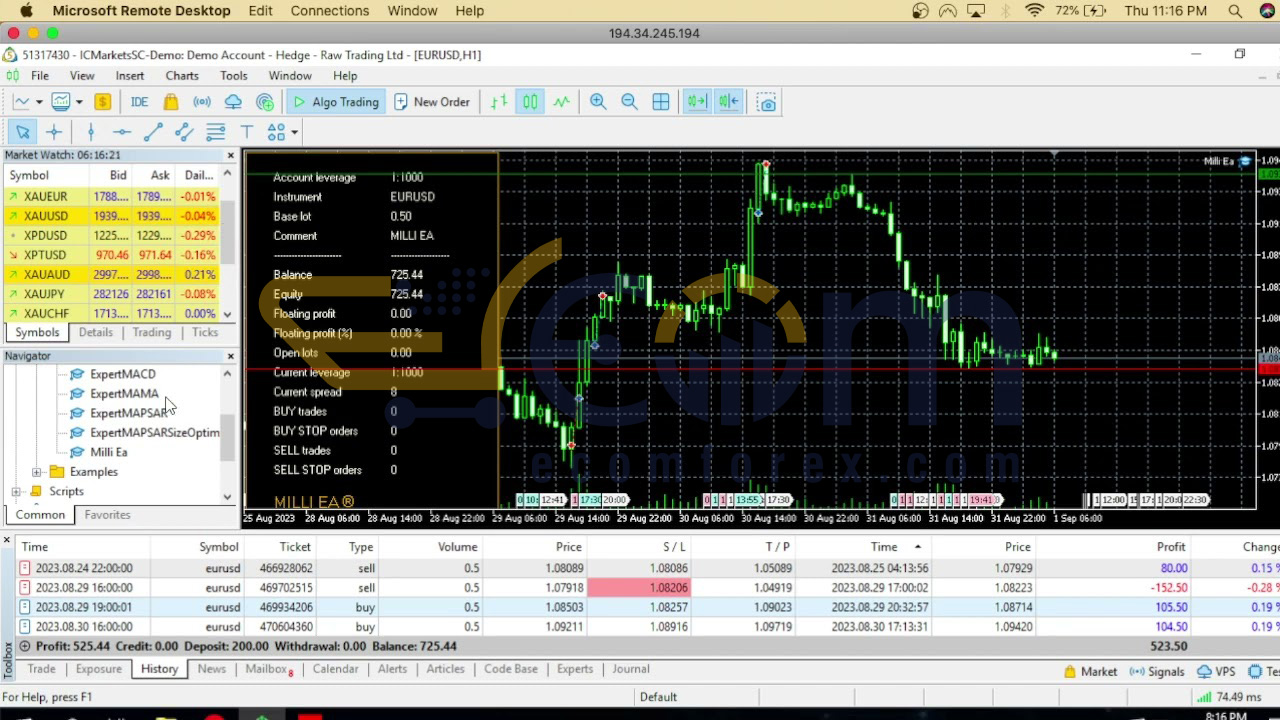Open the Market shopping bag icon
This screenshot has width=1280, height=720.
(171, 102)
